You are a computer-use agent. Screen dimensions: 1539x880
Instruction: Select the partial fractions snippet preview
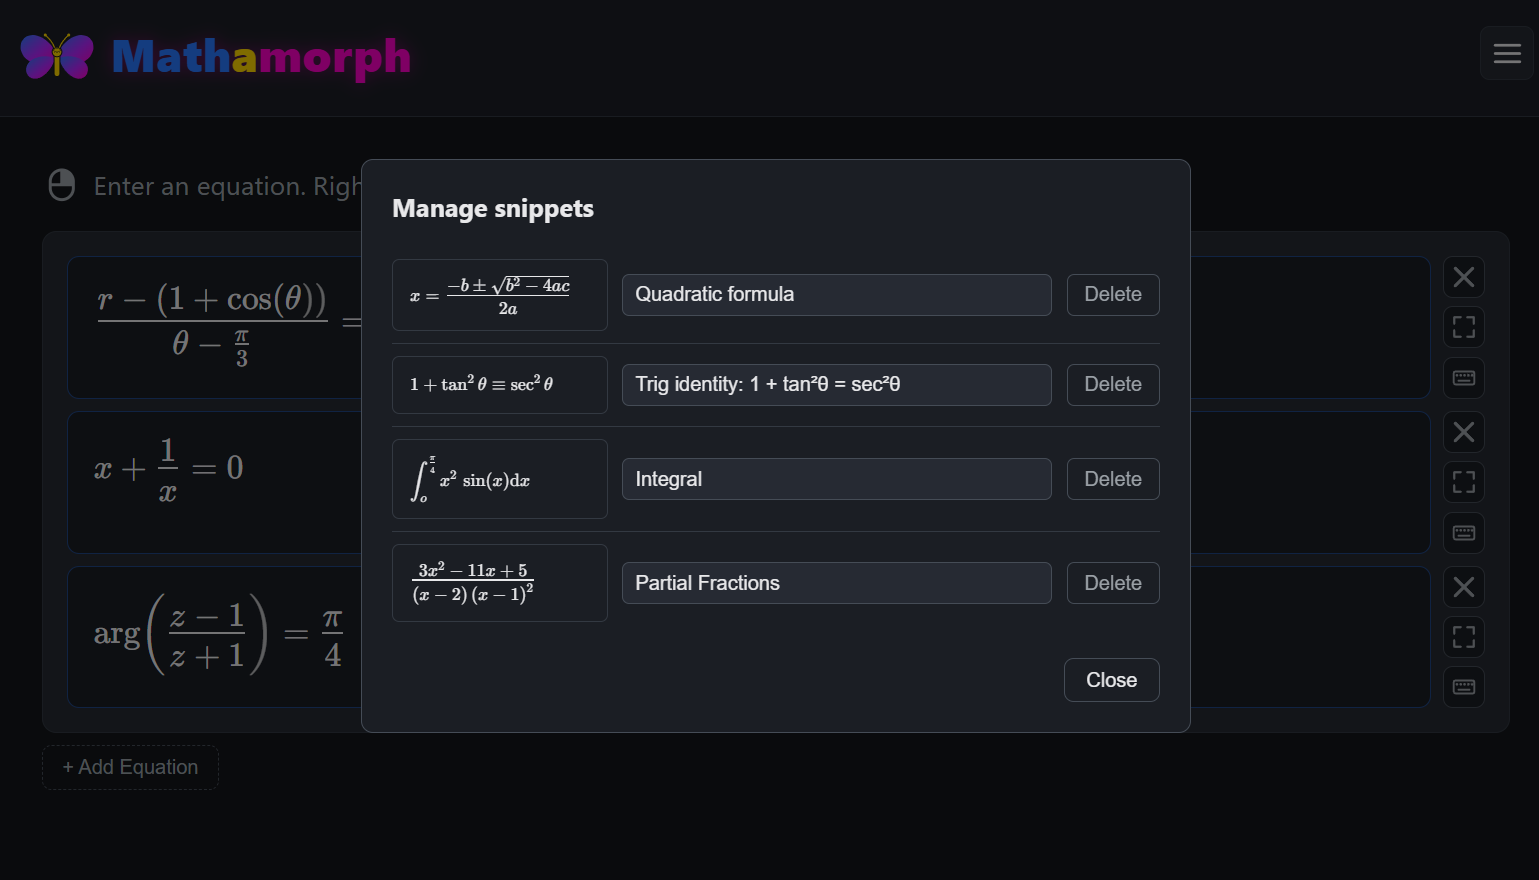[x=500, y=583]
